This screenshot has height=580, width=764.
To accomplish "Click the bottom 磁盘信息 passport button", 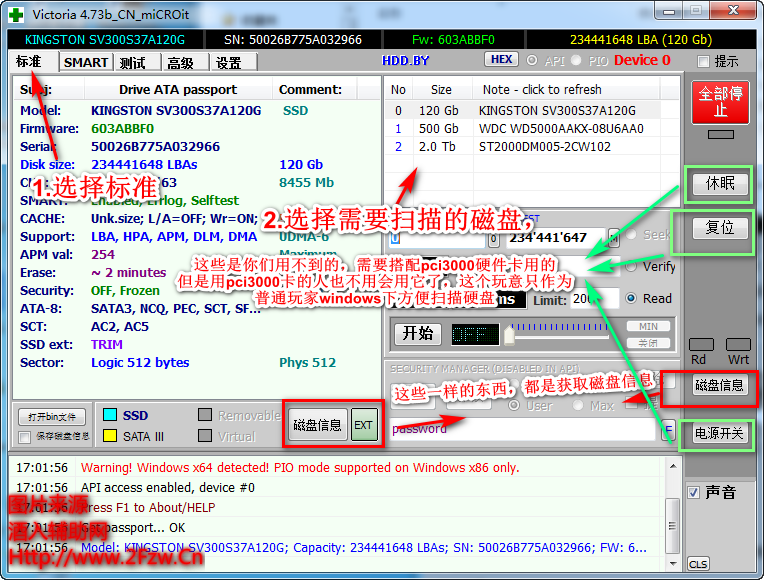I will [x=317, y=425].
